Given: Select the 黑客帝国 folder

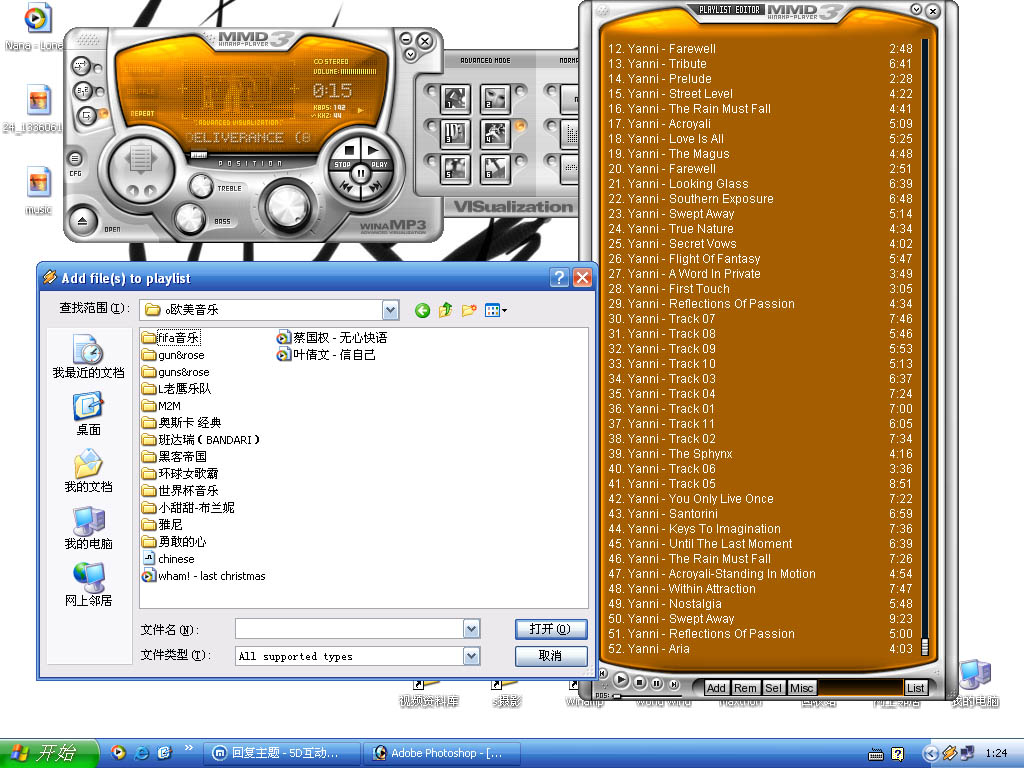Looking at the screenshot, I should point(174,456).
